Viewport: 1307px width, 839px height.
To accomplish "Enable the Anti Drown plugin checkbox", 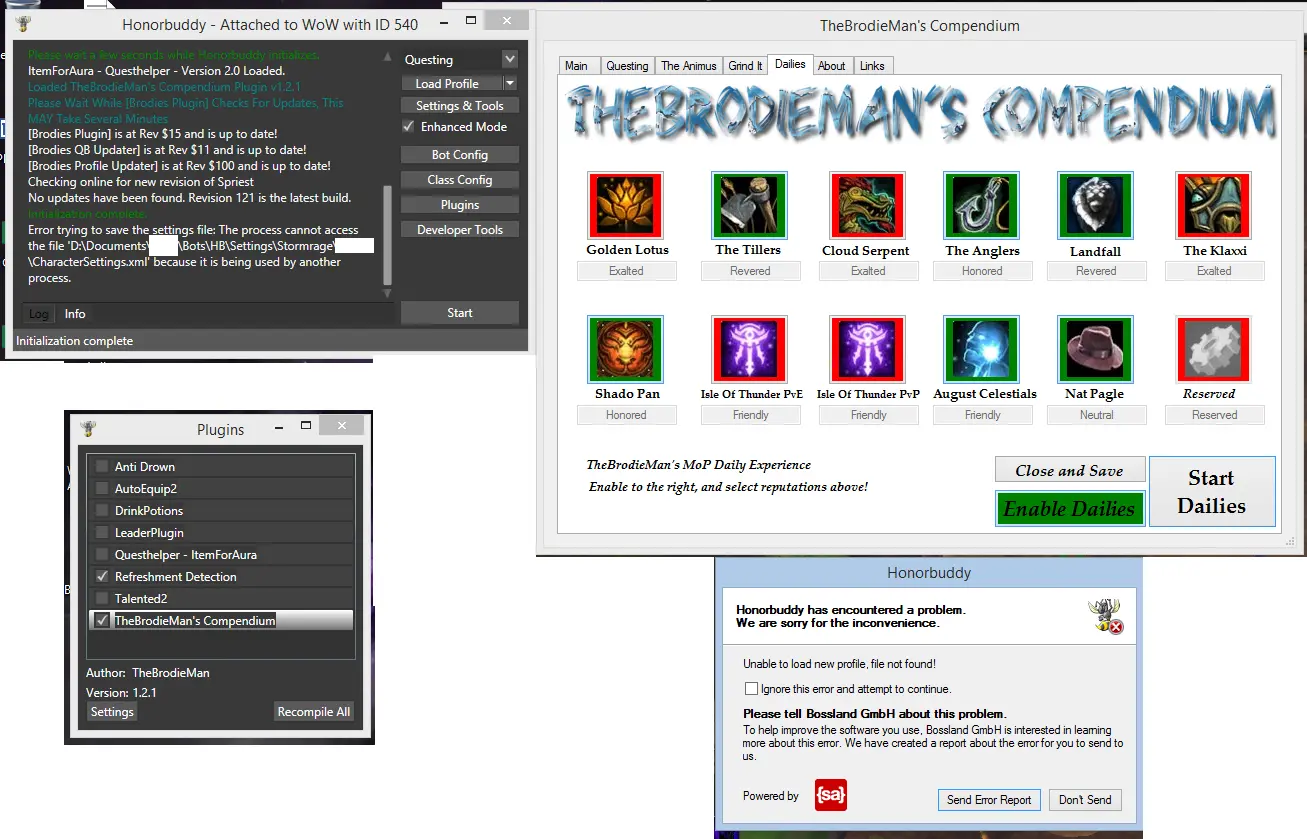I will [x=102, y=467].
